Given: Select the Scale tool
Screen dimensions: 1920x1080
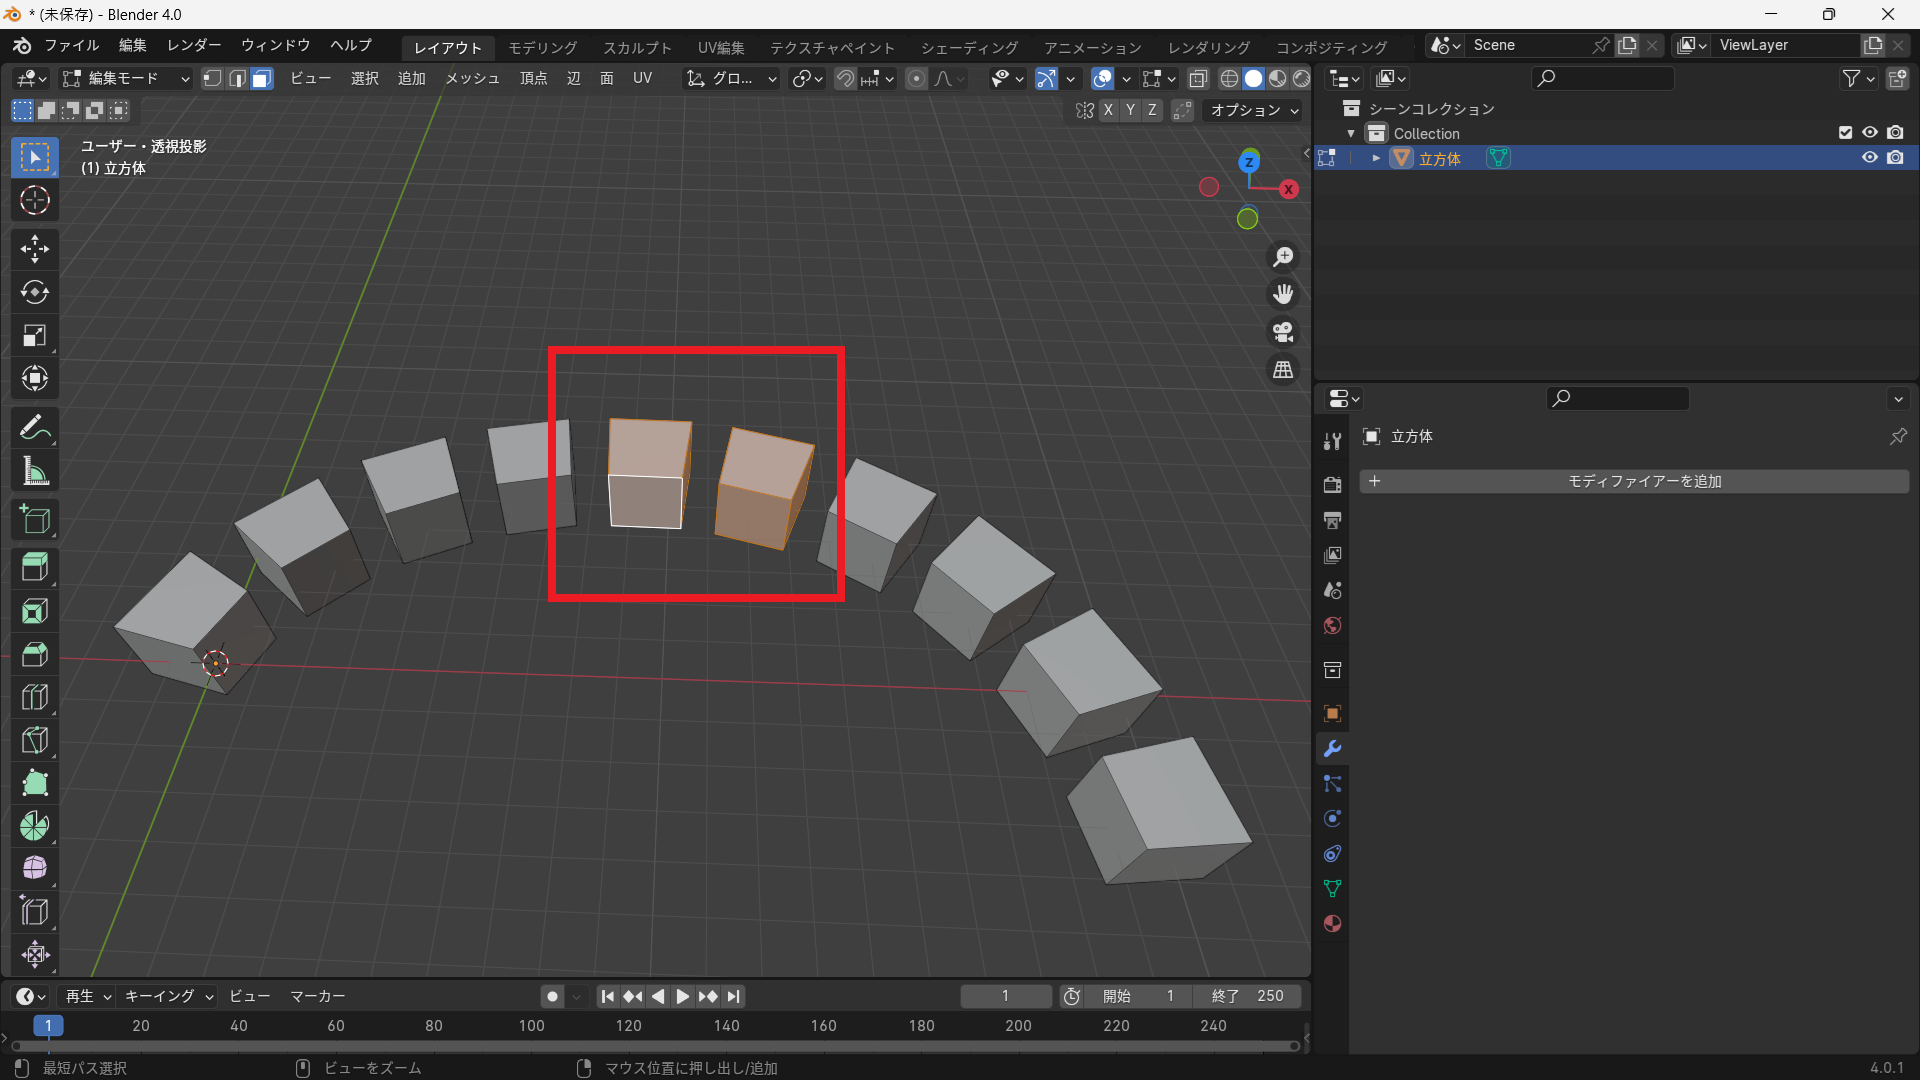Looking at the screenshot, I should (x=35, y=335).
